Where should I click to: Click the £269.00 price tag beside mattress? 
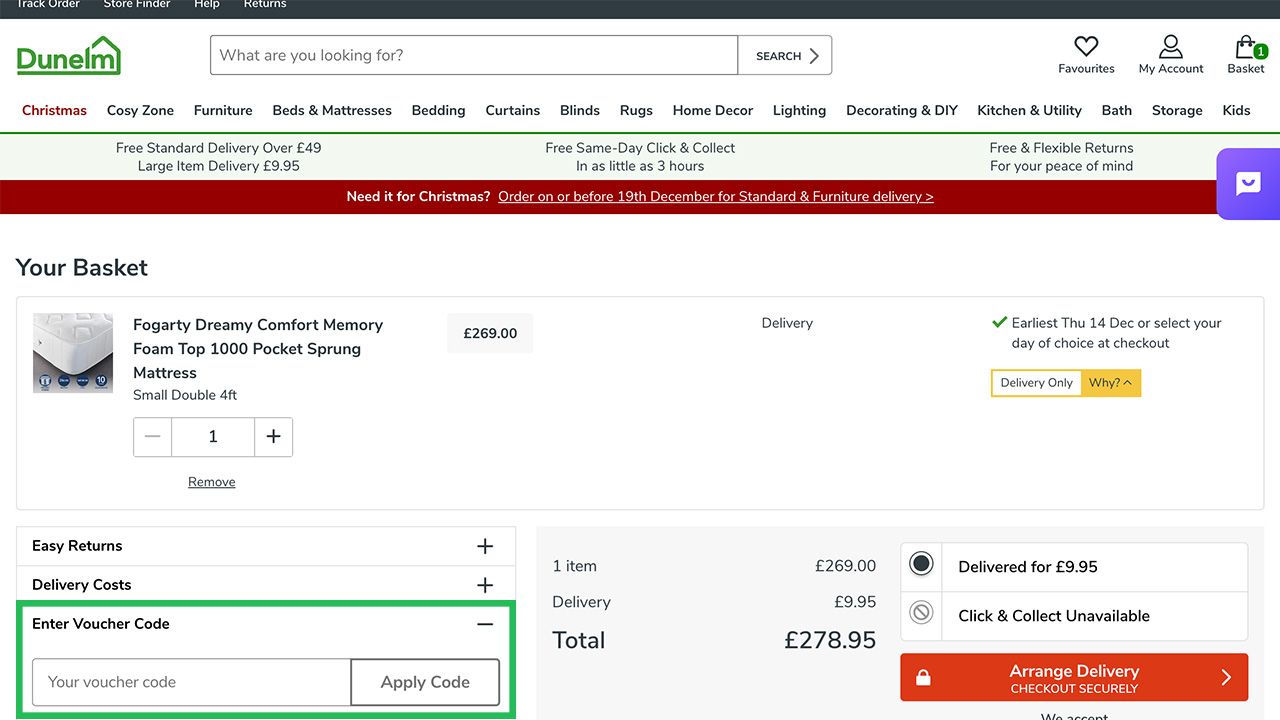pos(490,334)
